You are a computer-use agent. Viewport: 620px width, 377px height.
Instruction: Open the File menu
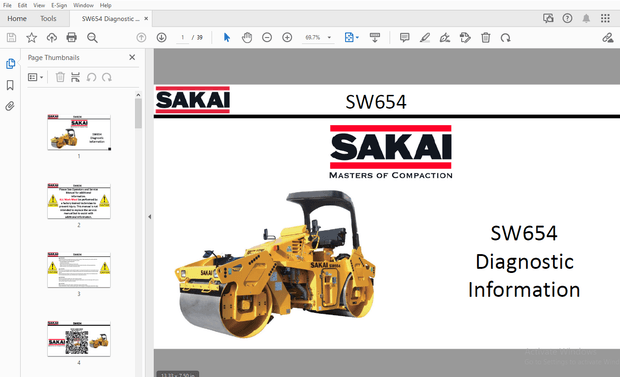click(7, 5)
